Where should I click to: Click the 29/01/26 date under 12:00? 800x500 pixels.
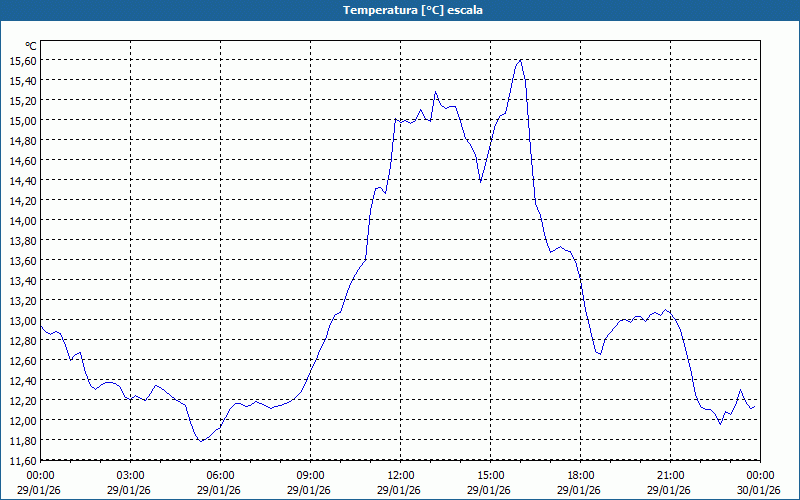coord(398,490)
